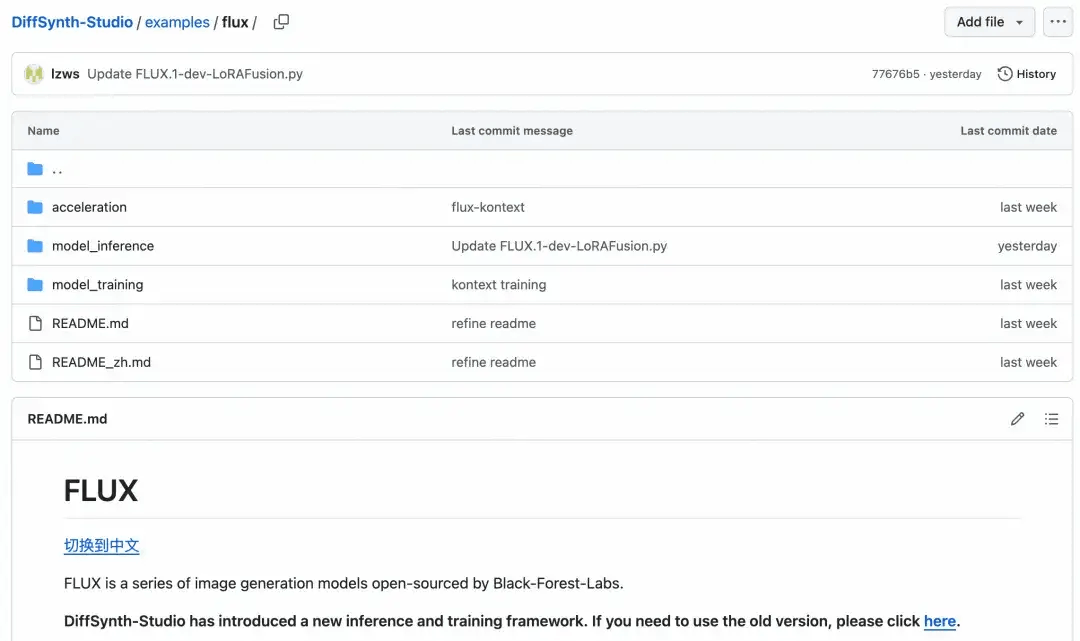Click the pencil icon to edit README.md
This screenshot has width=1080, height=641.
1017,418
